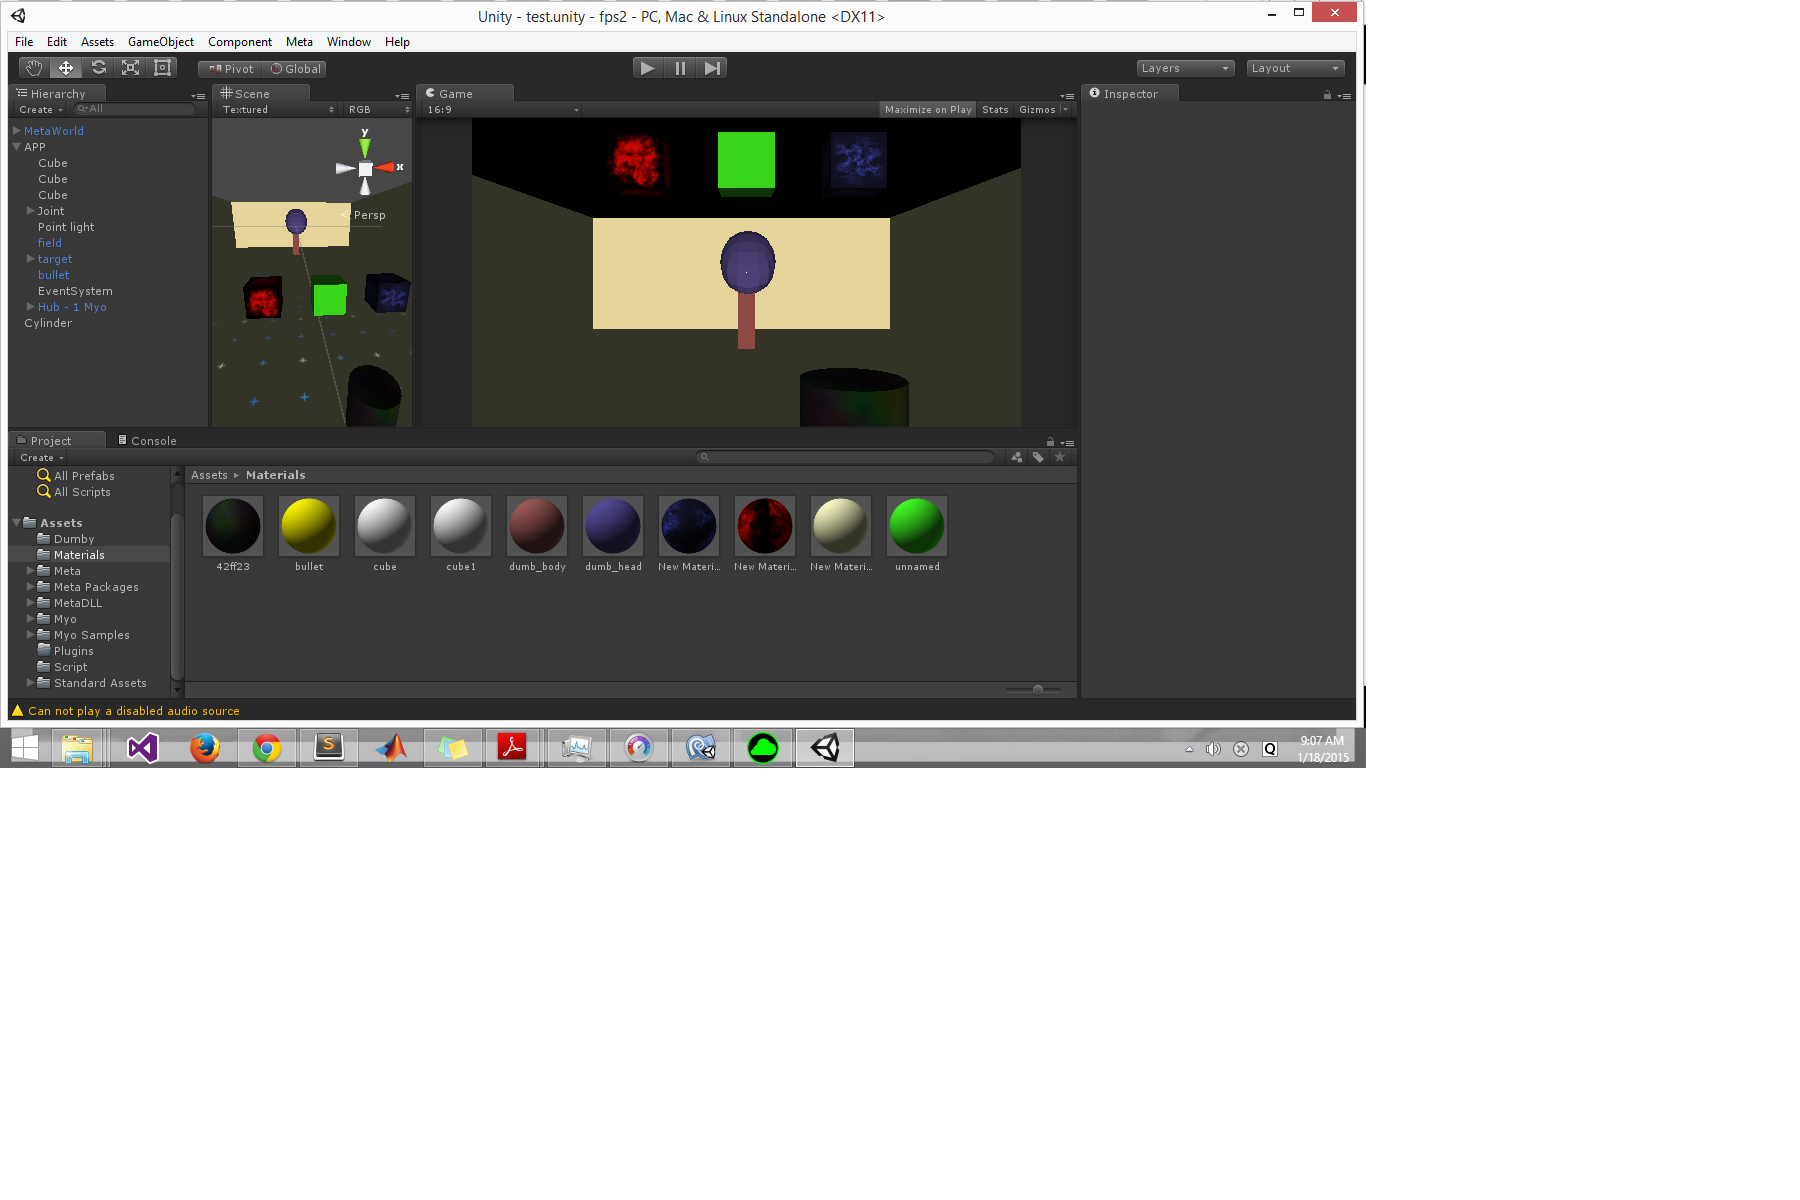Open Chrome from the taskbar
Image resolution: width=1800 pixels, height=1200 pixels.
[267, 748]
